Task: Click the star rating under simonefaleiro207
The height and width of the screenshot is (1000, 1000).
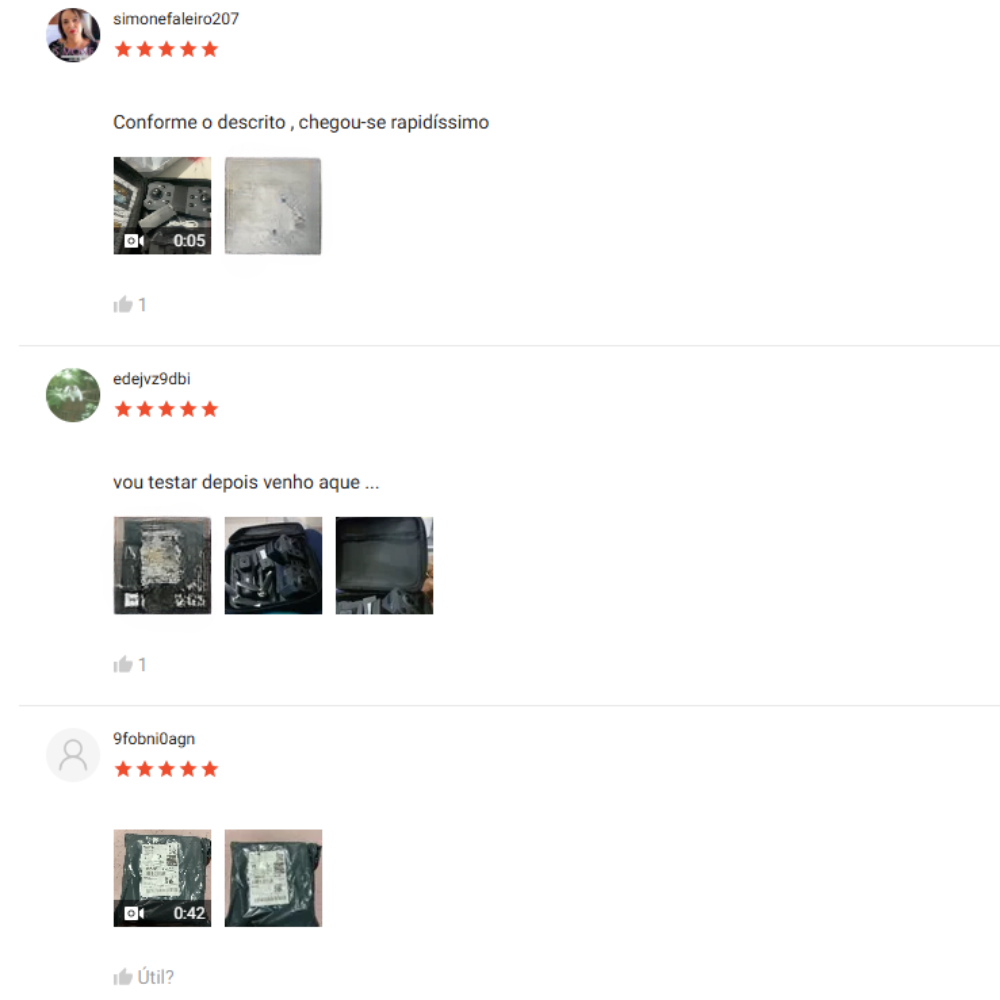Action: [x=166, y=49]
